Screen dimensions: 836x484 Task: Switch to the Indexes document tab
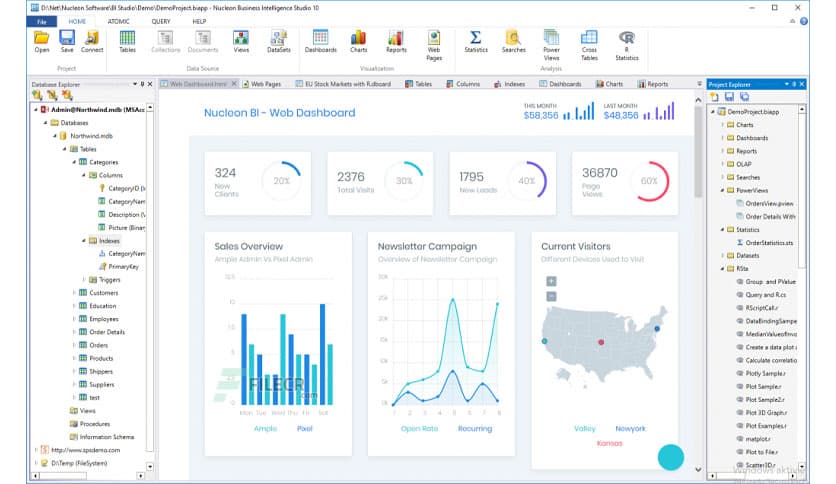click(x=509, y=84)
